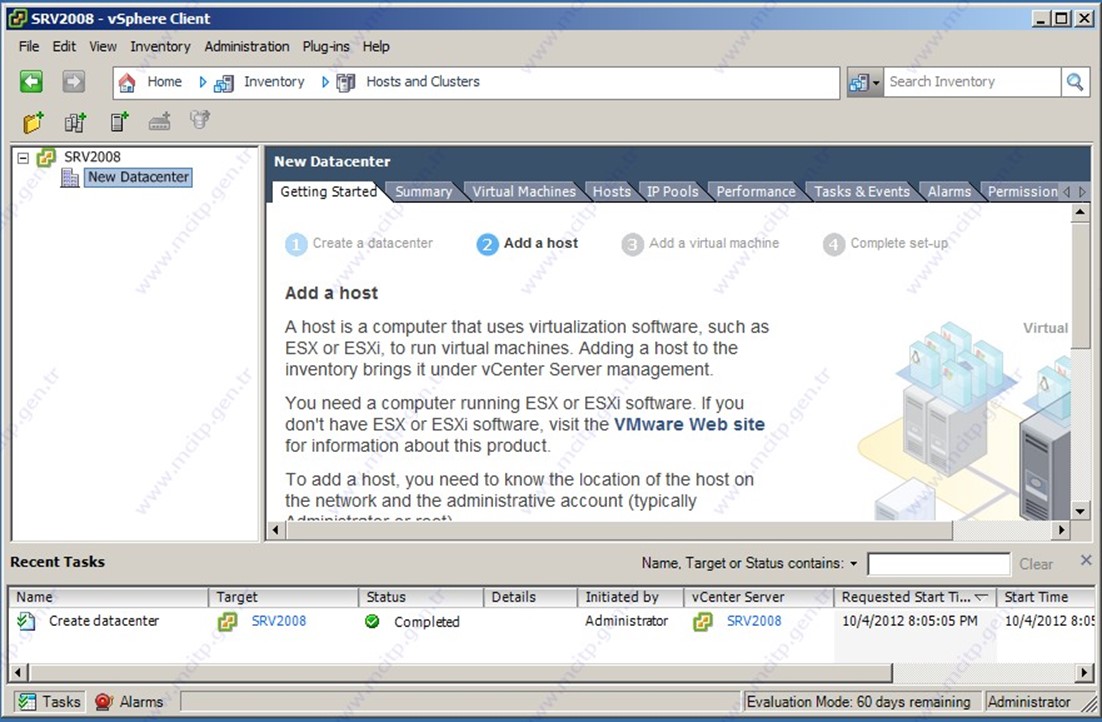Open the View menu

tap(103, 46)
